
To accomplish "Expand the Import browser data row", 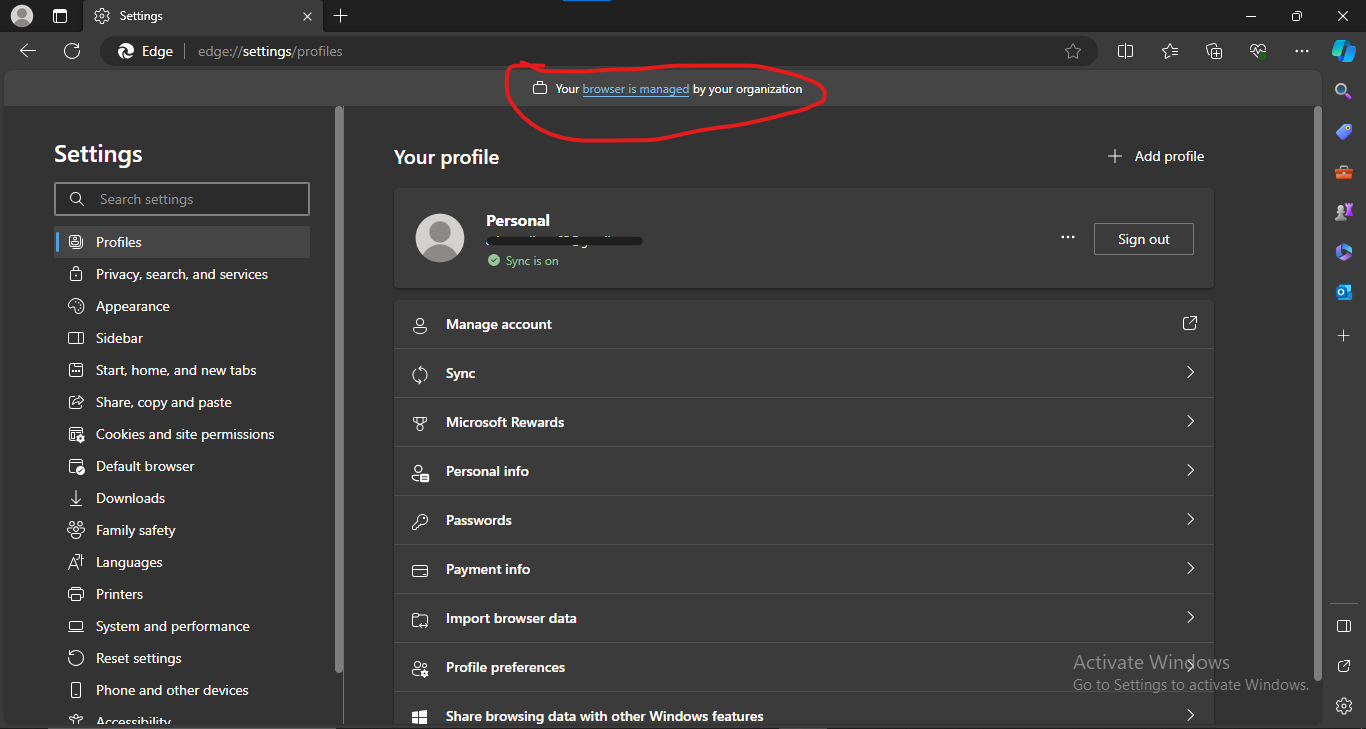I will pyautogui.click(x=804, y=618).
